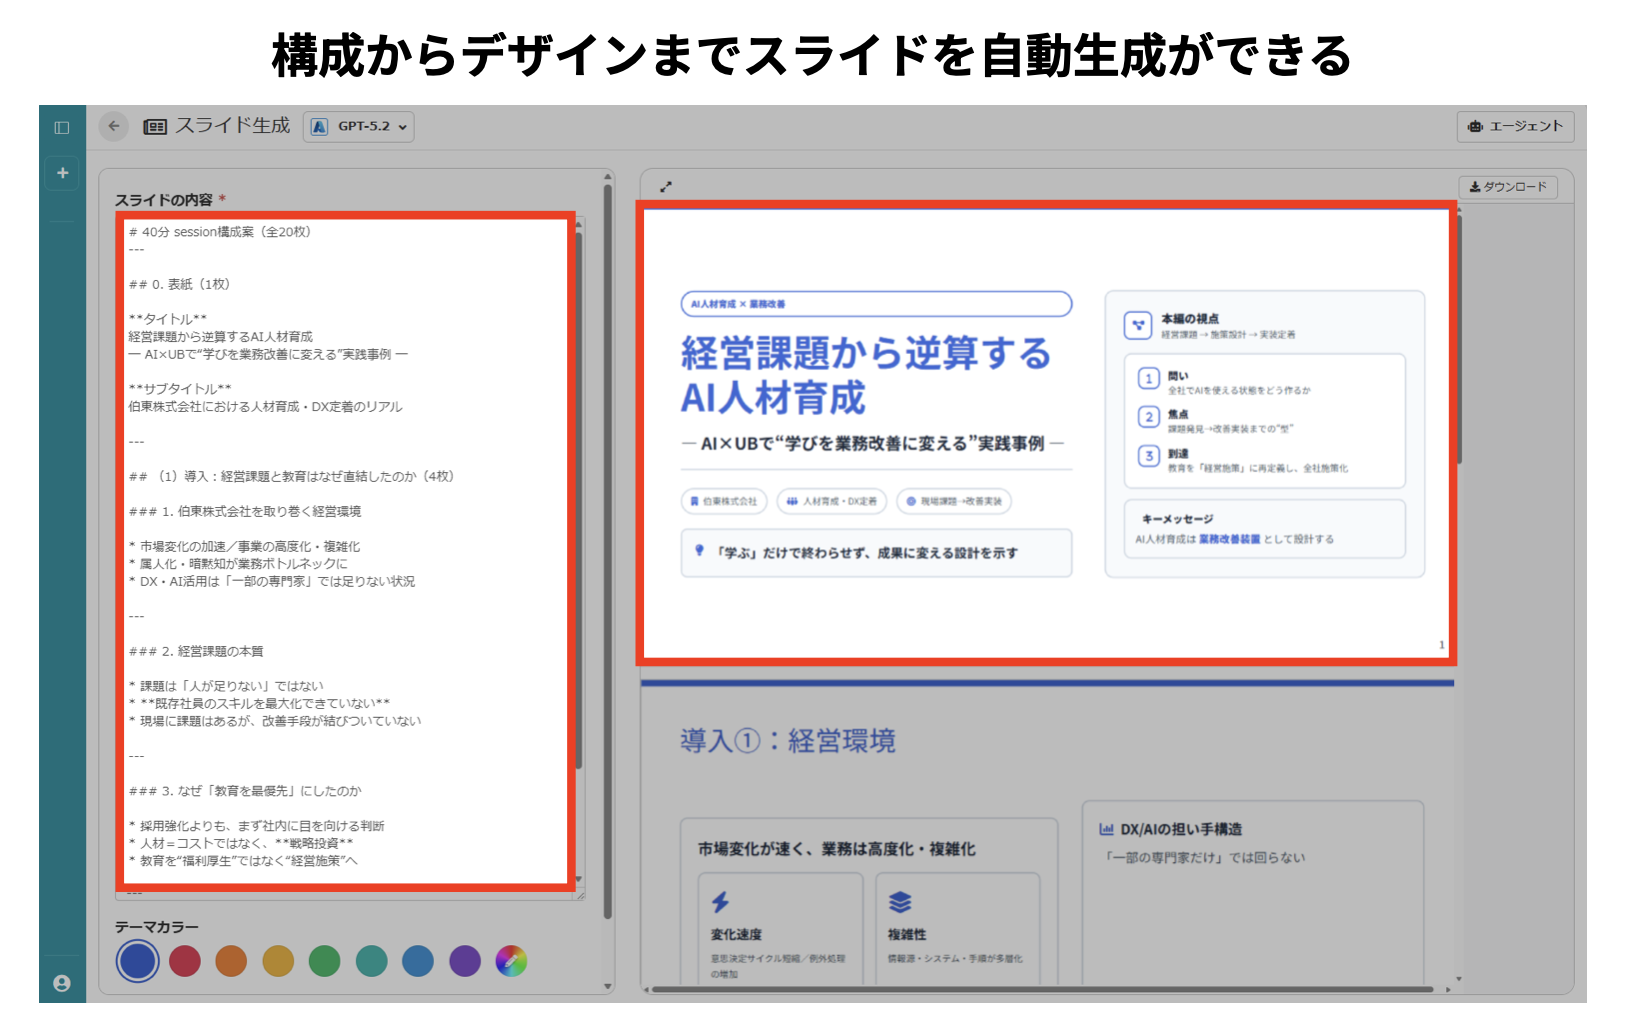
Task: Select the red theme color swatch
Action: tap(185, 961)
